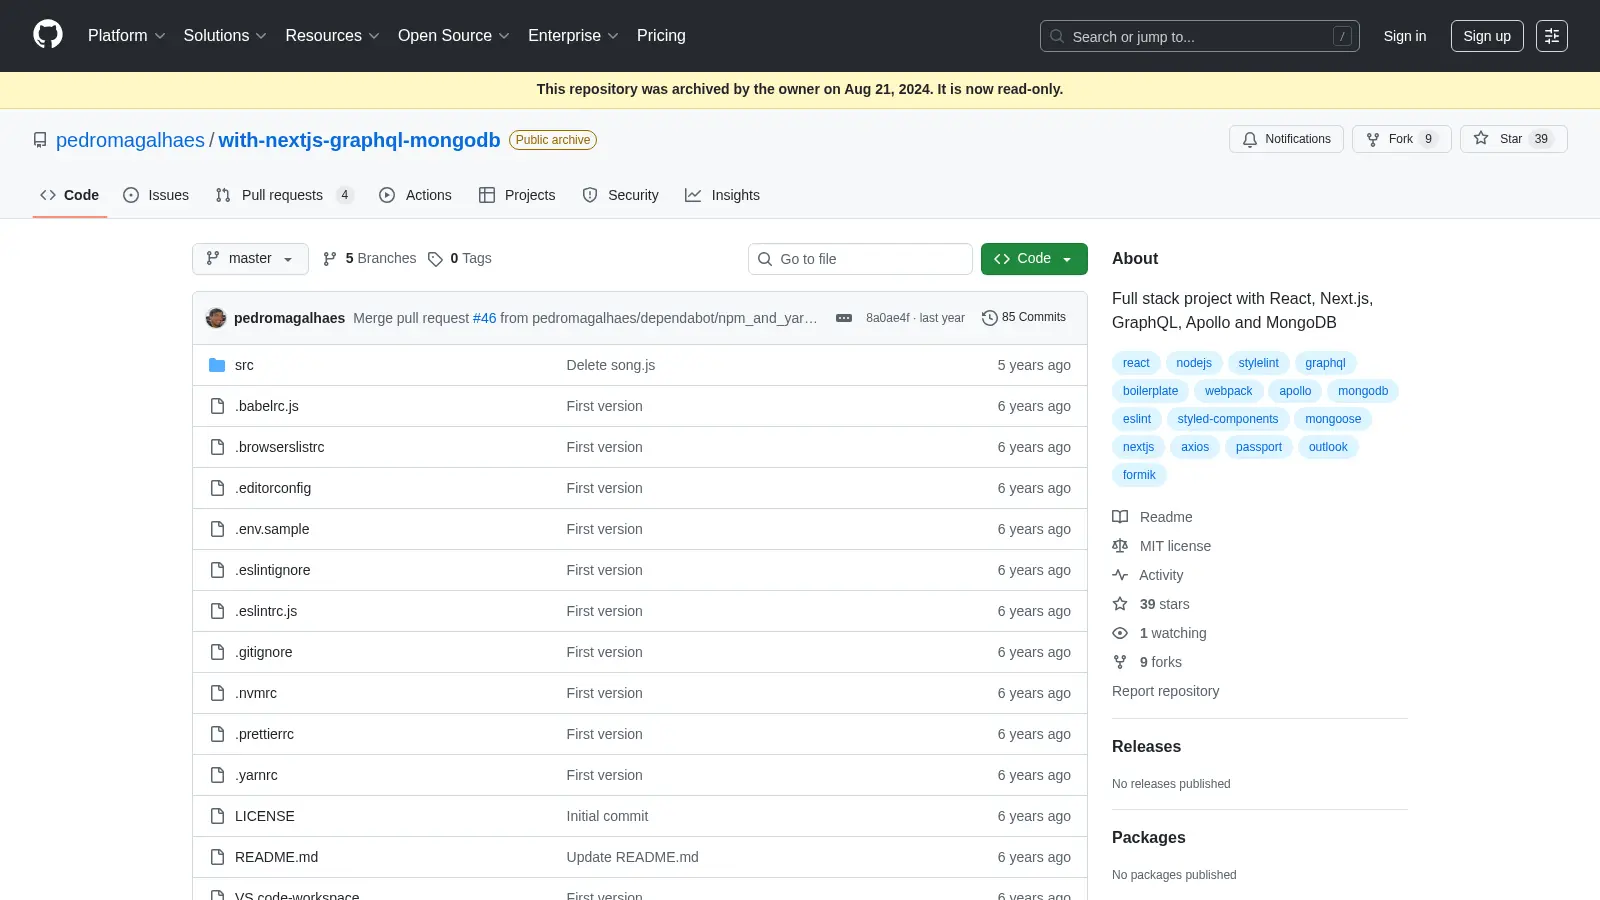
Task: Click the graphql topic tag
Action: coord(1325,363)
